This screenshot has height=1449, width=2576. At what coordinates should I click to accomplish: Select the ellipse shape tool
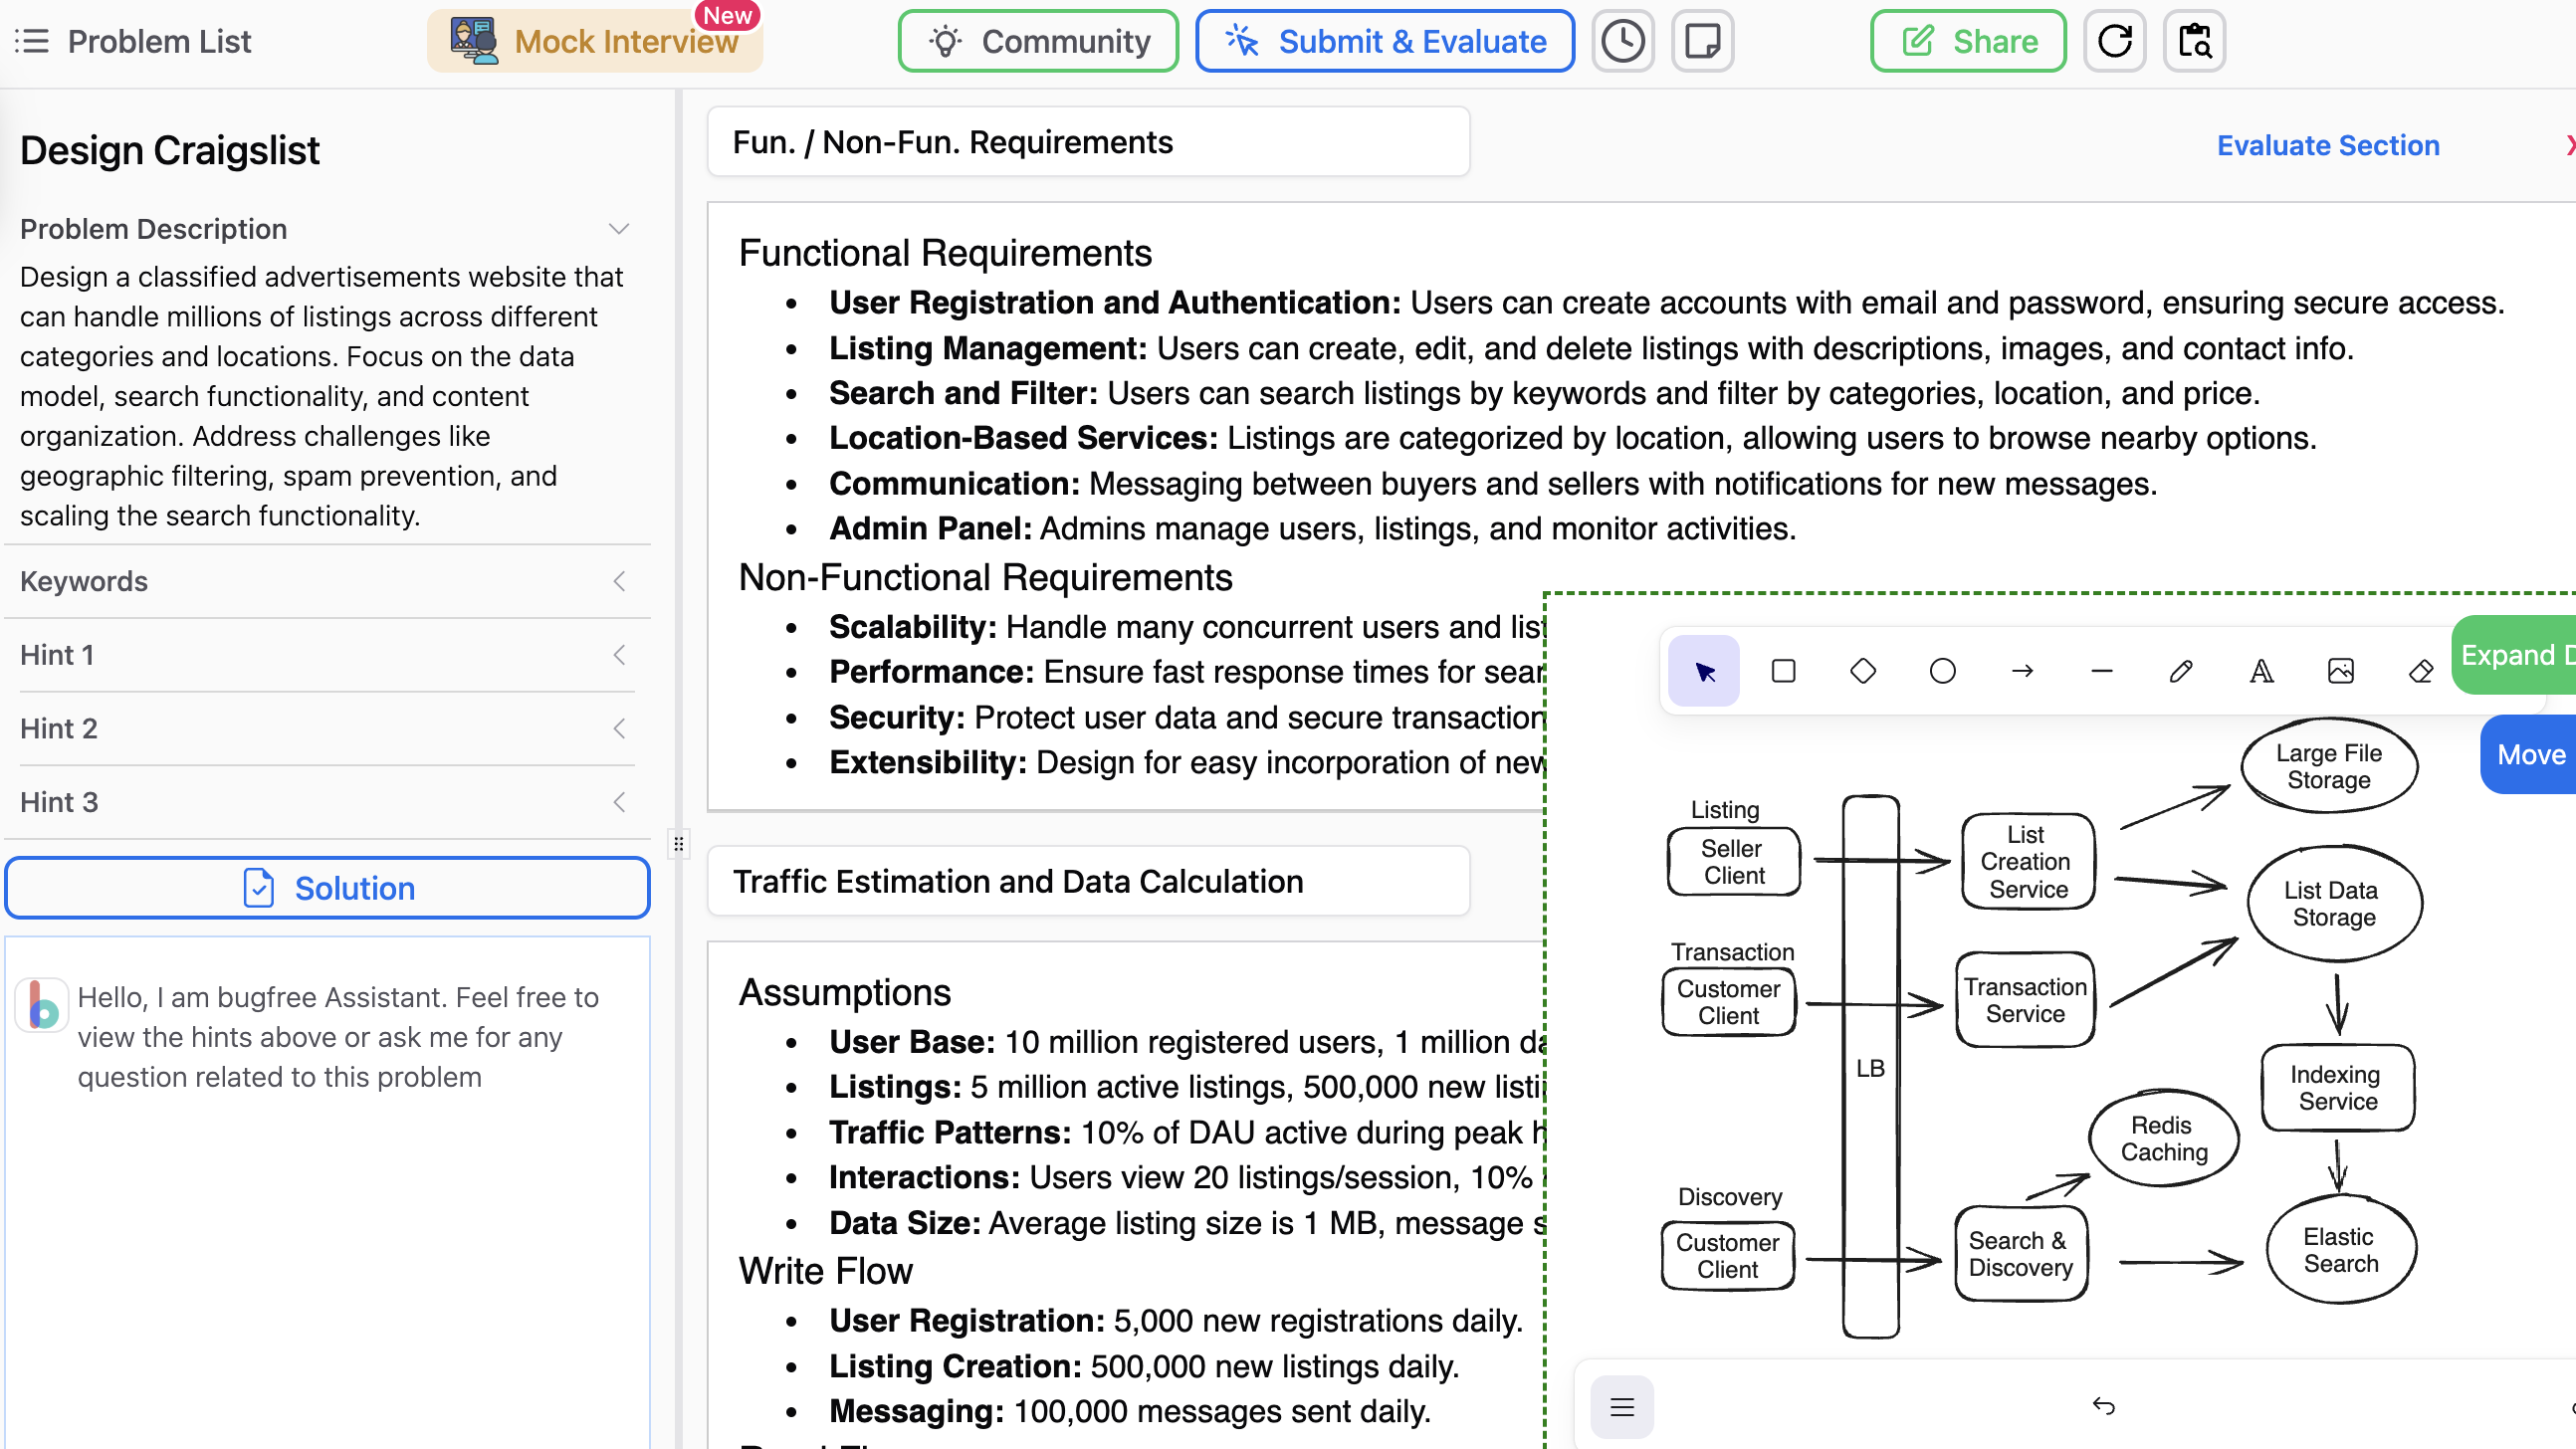[x=1942, y=671]
